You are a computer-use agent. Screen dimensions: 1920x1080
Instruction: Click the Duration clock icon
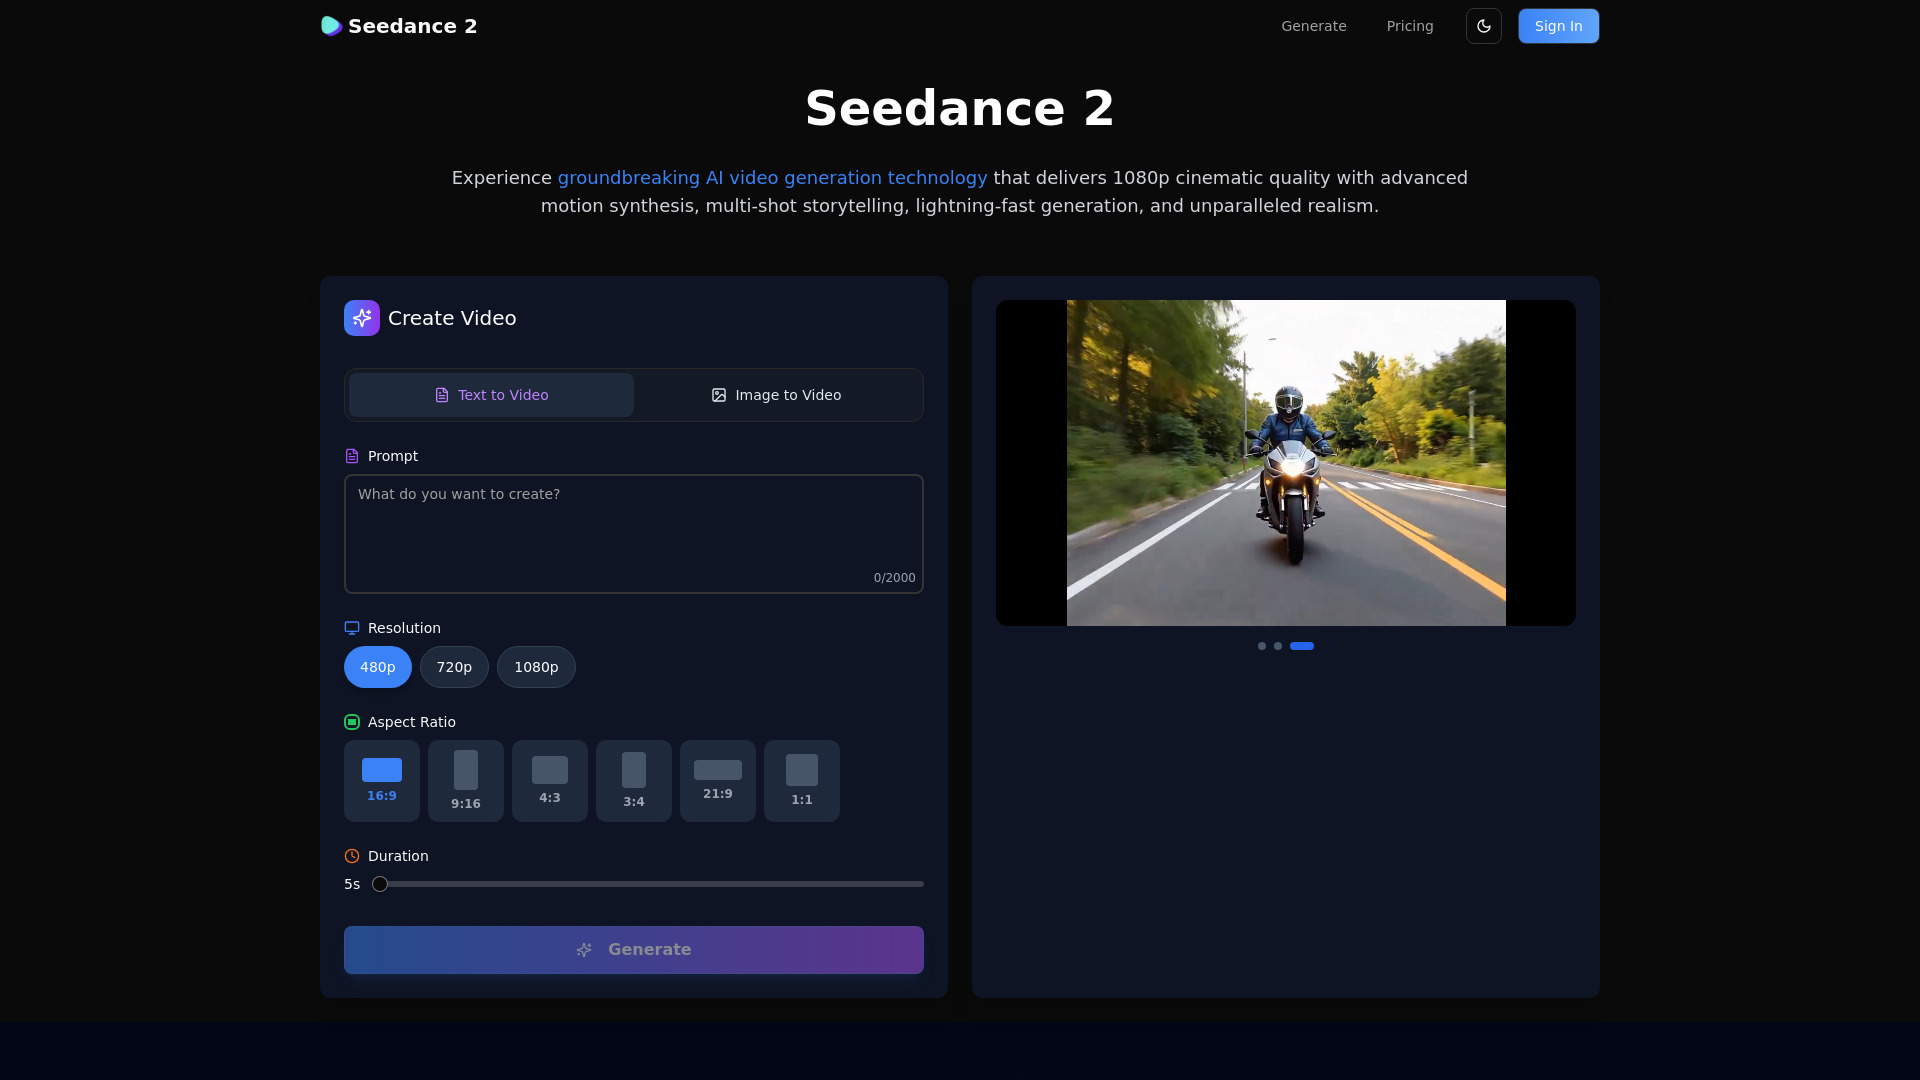(351, 856)
